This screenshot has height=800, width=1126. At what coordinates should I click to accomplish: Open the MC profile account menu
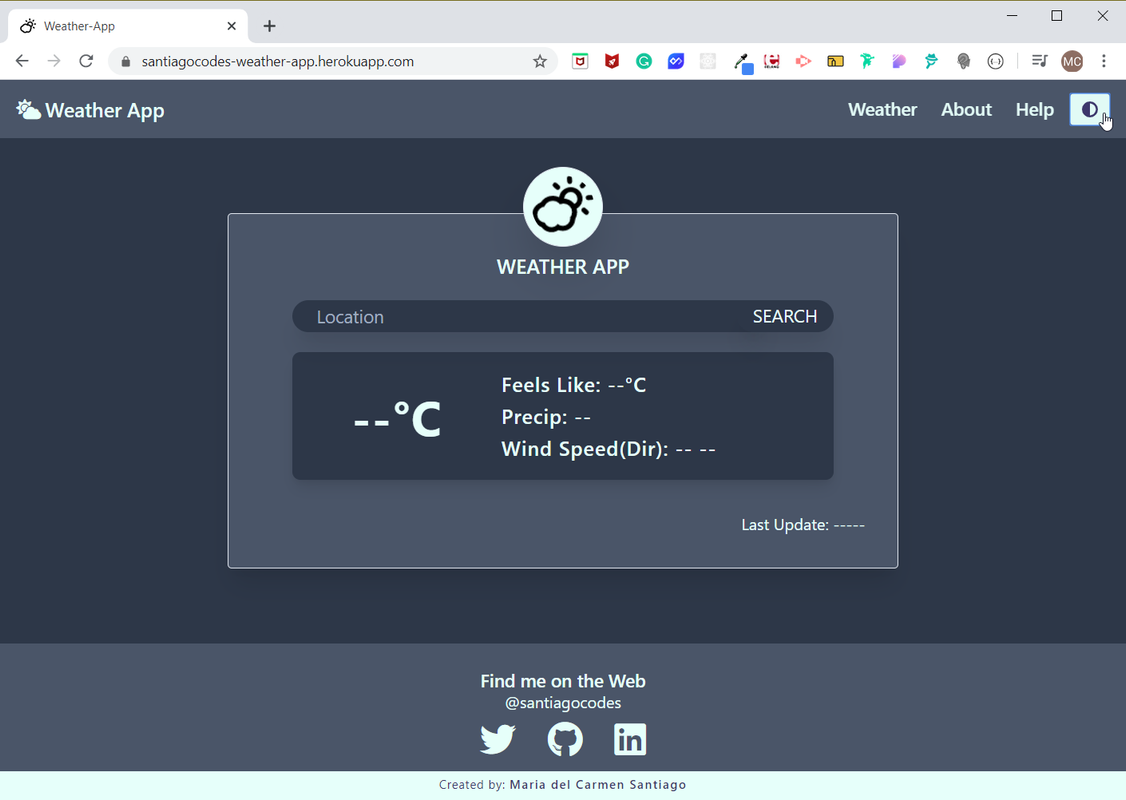1072,61
